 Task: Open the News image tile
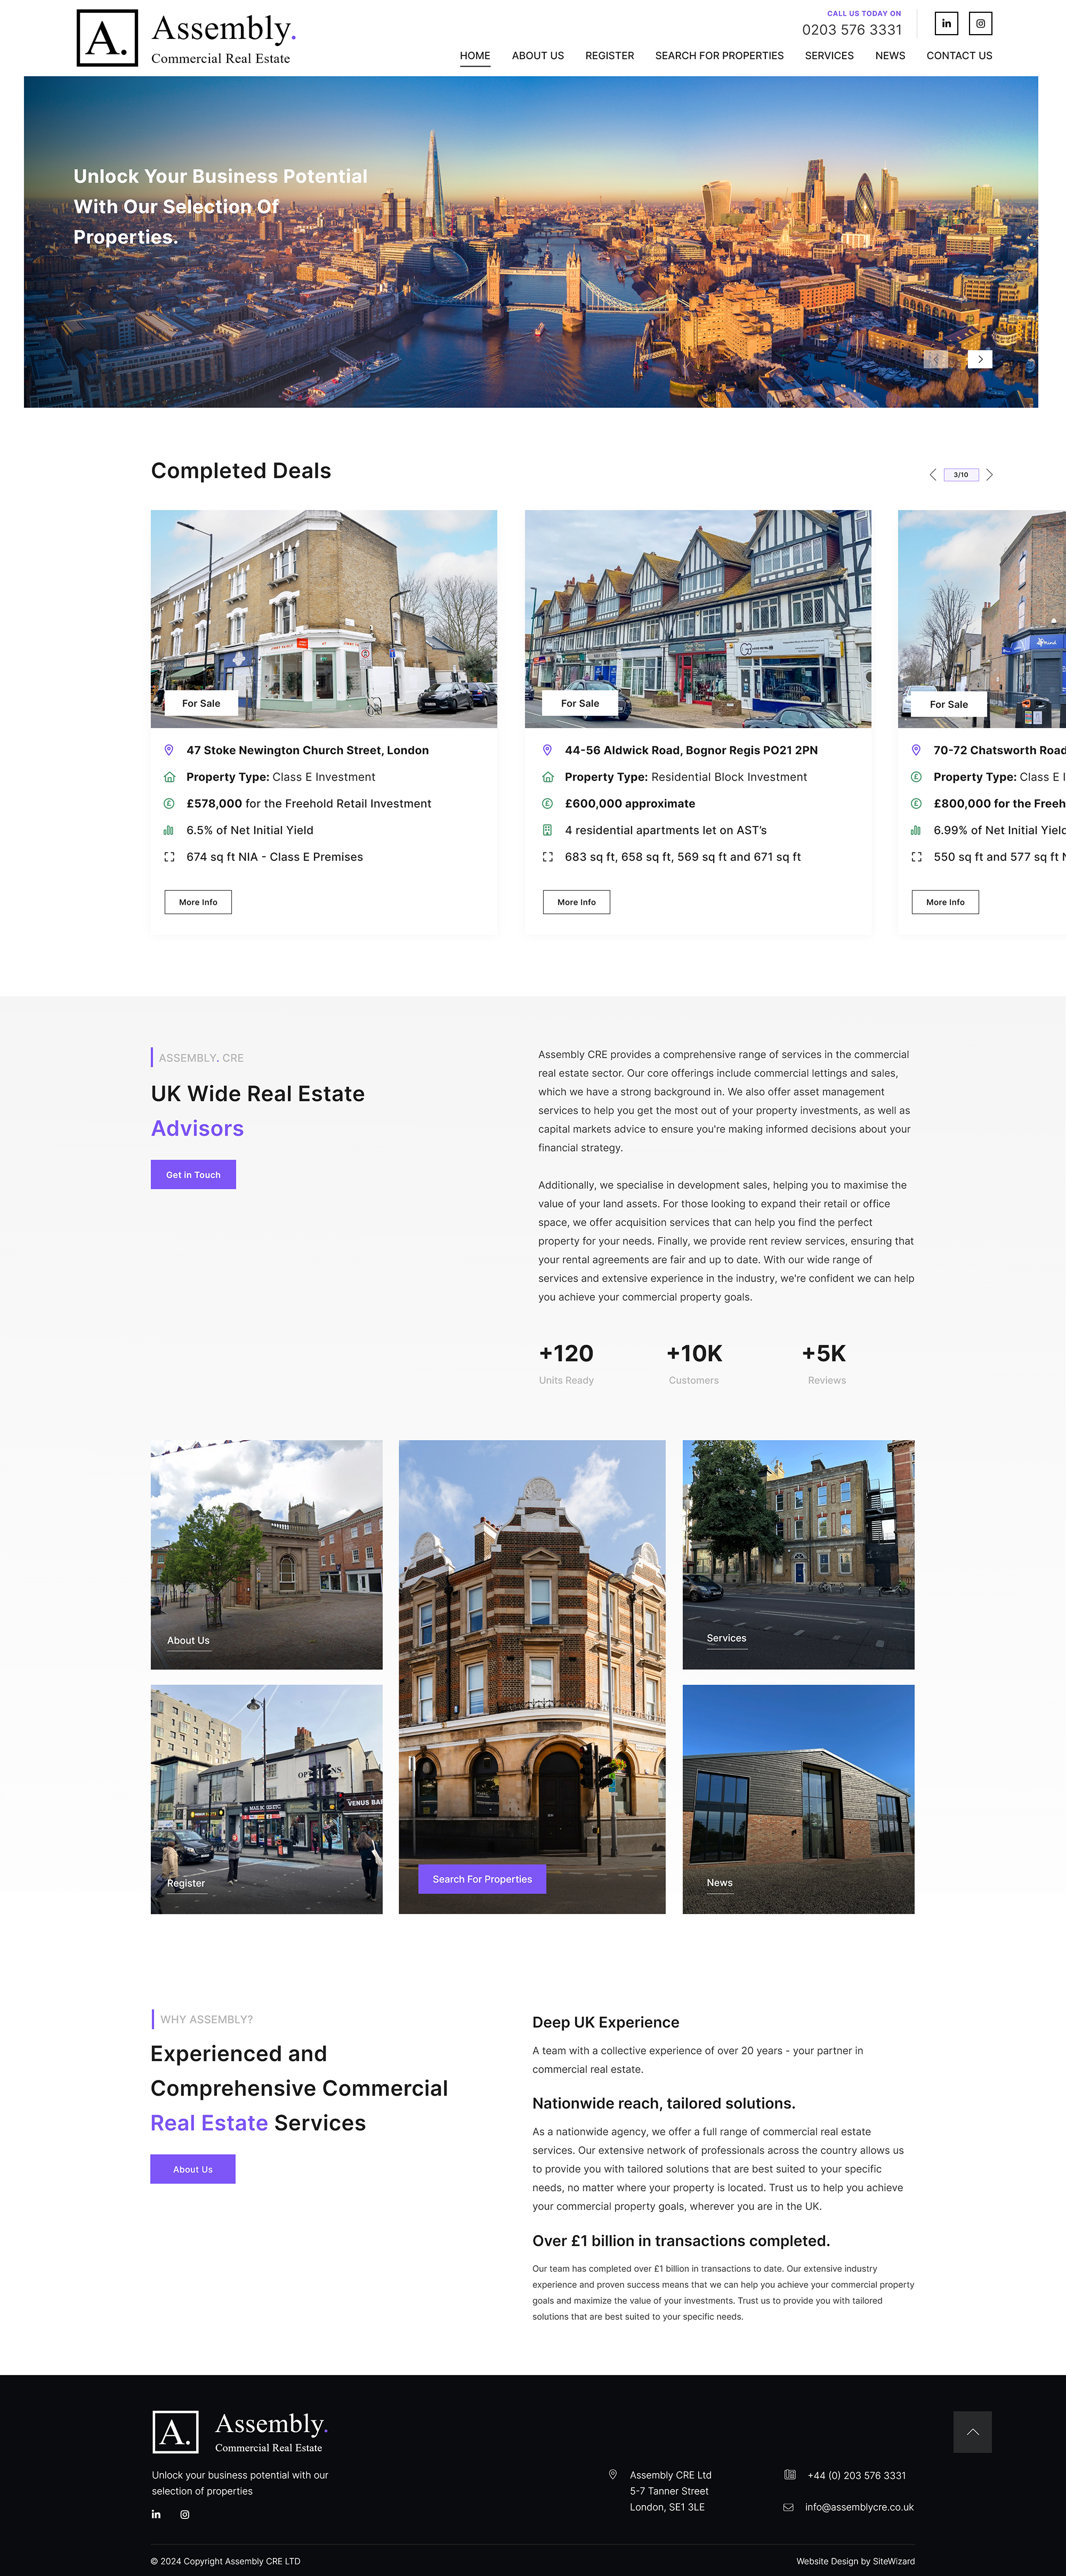coord(798,1799)
